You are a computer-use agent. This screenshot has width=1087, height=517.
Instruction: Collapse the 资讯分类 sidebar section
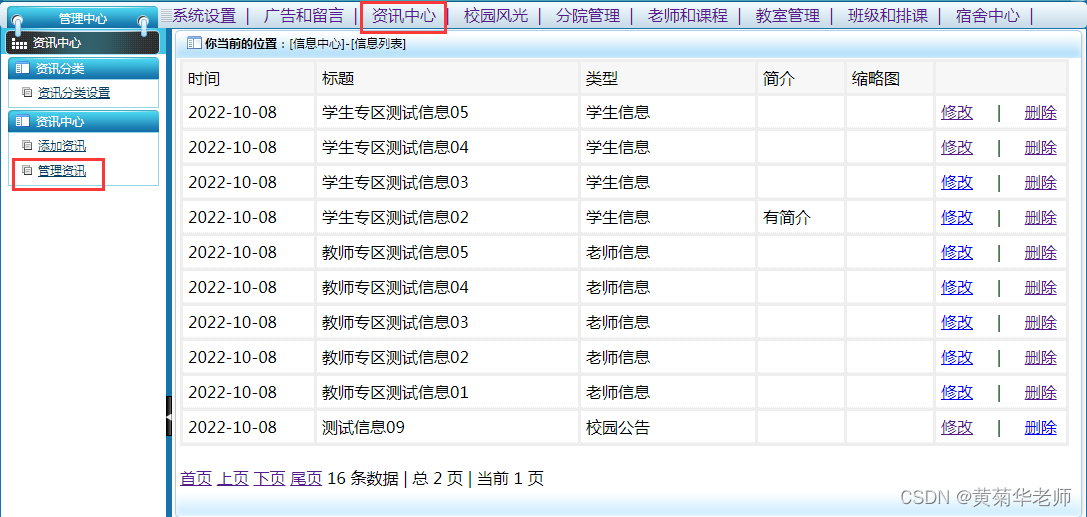(x=84, y=69)
